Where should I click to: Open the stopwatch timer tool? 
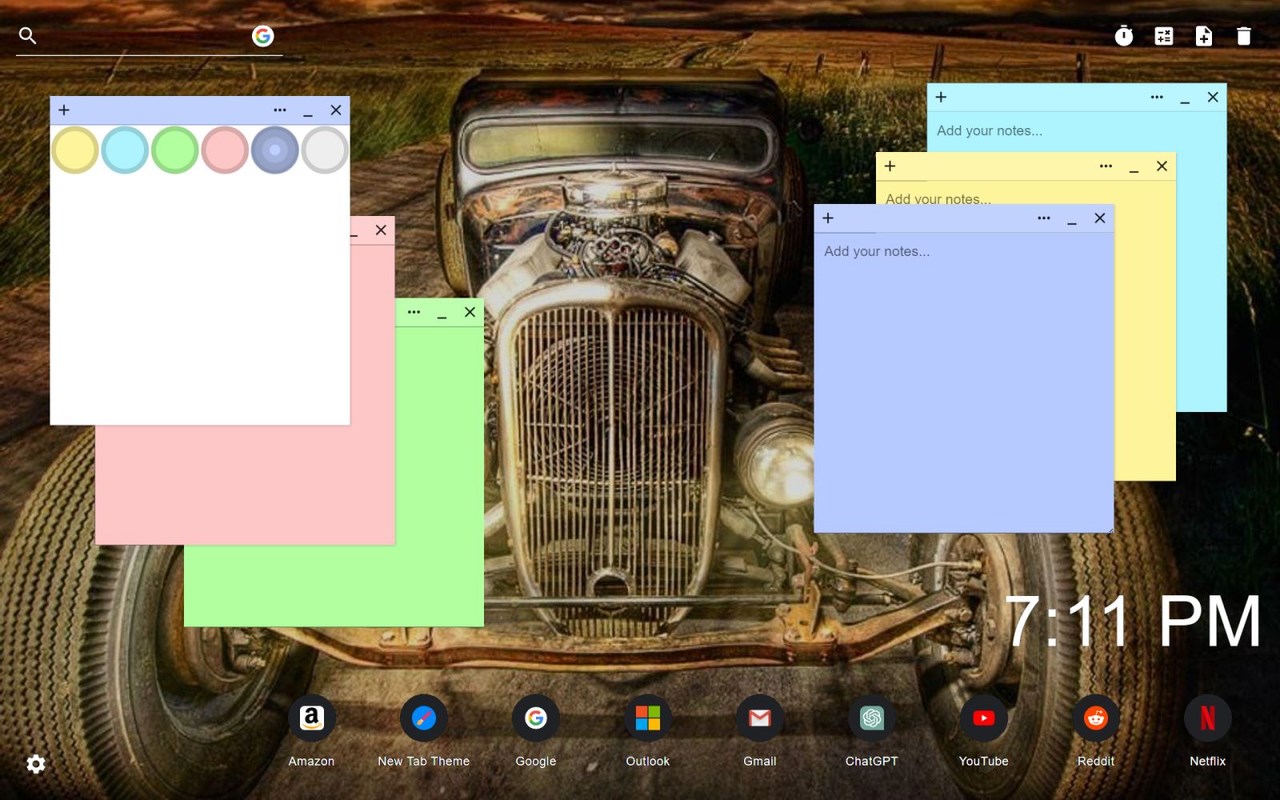click(x=1124, y=36)
